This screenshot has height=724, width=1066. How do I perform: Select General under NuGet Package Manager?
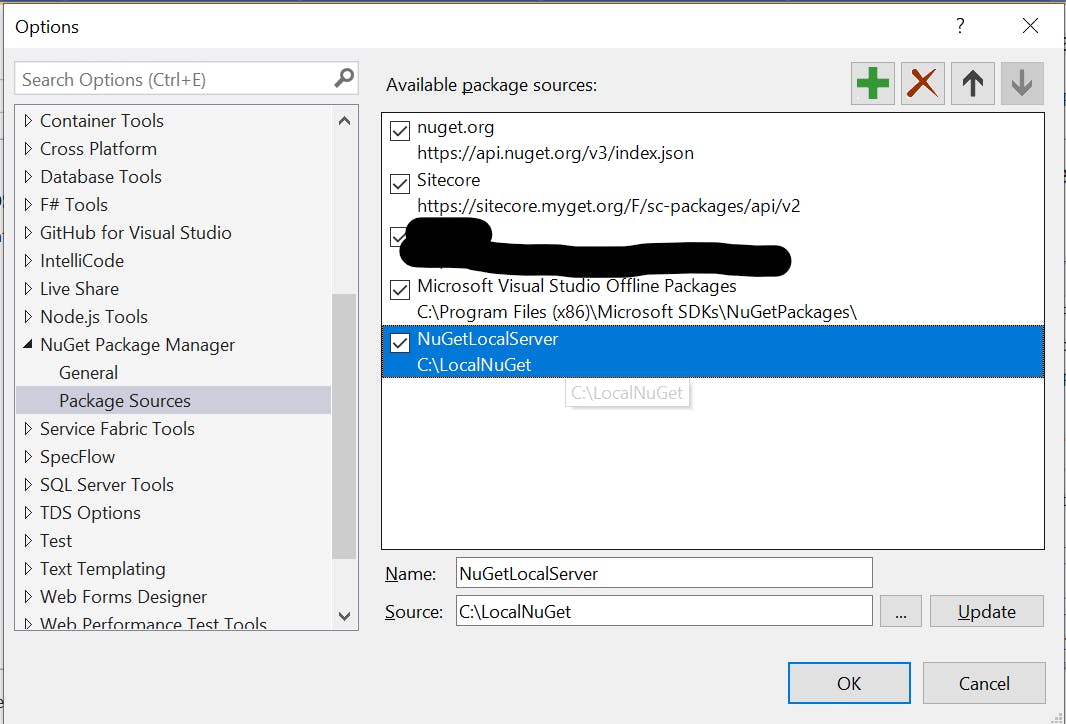click(x=88, y=373)
